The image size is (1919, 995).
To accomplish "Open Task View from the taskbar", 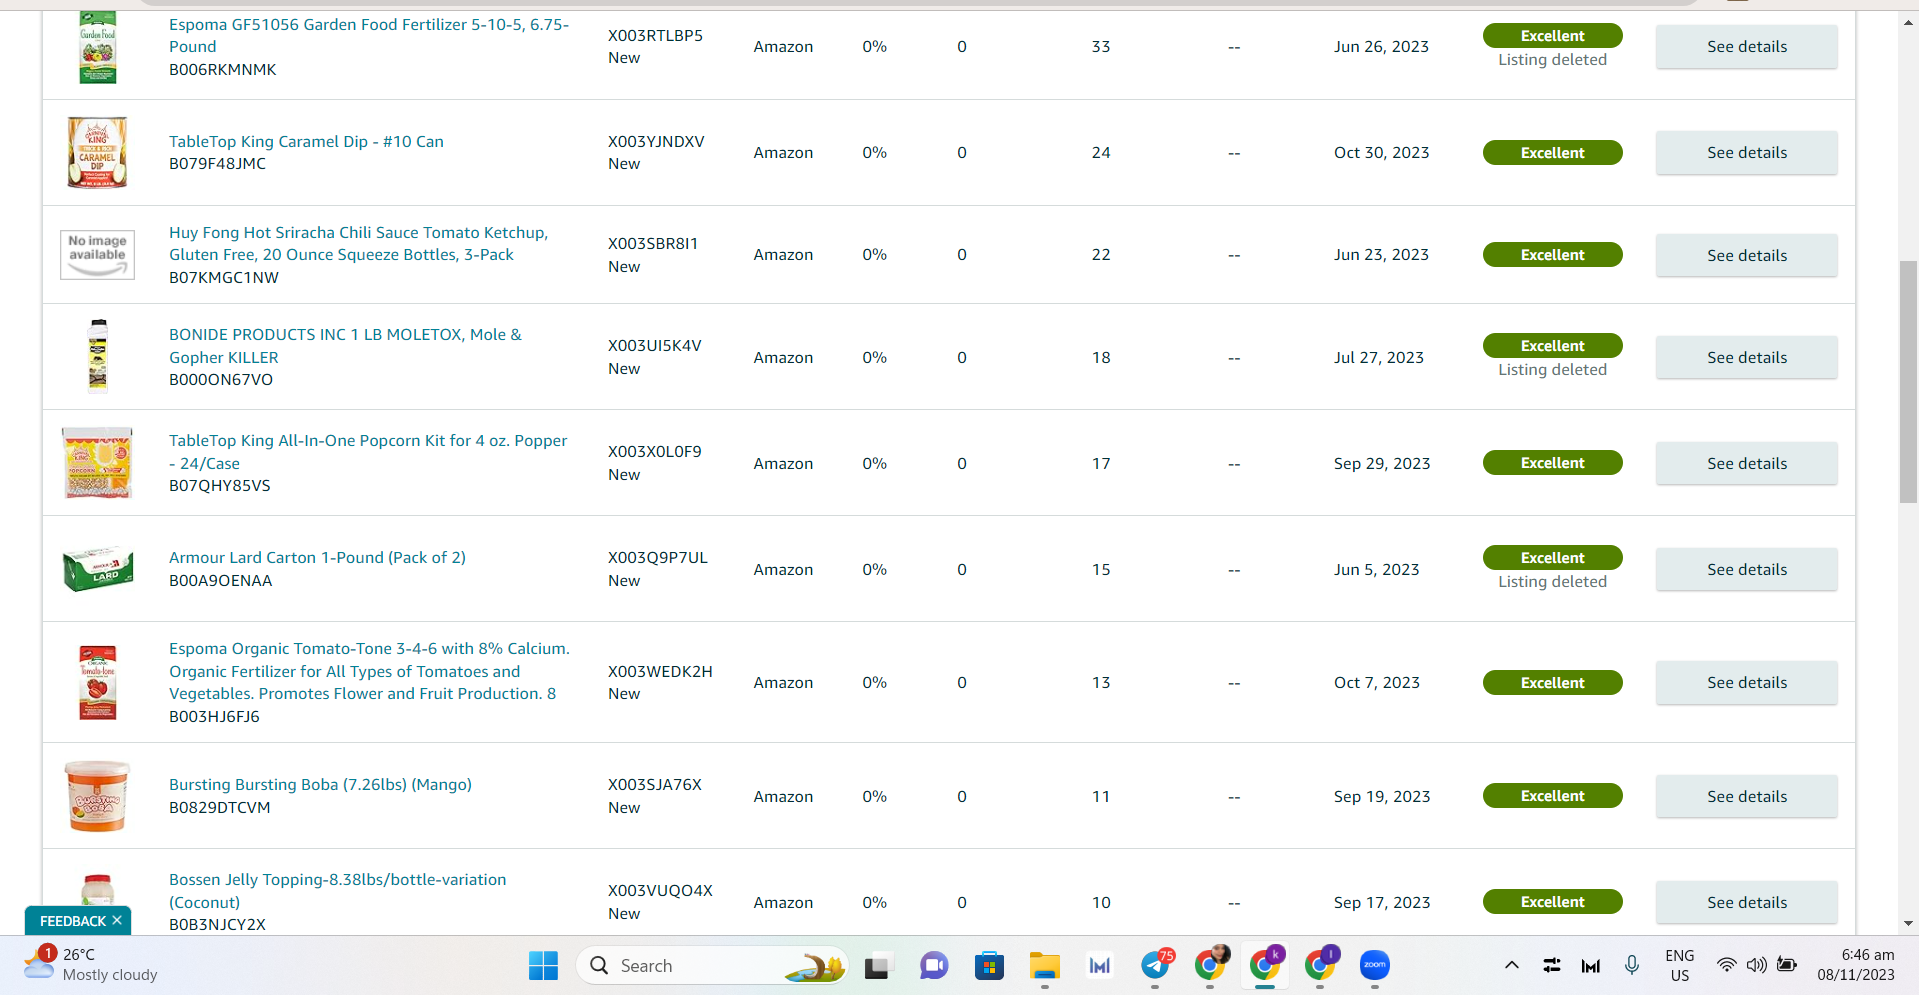I will [877, 965].
